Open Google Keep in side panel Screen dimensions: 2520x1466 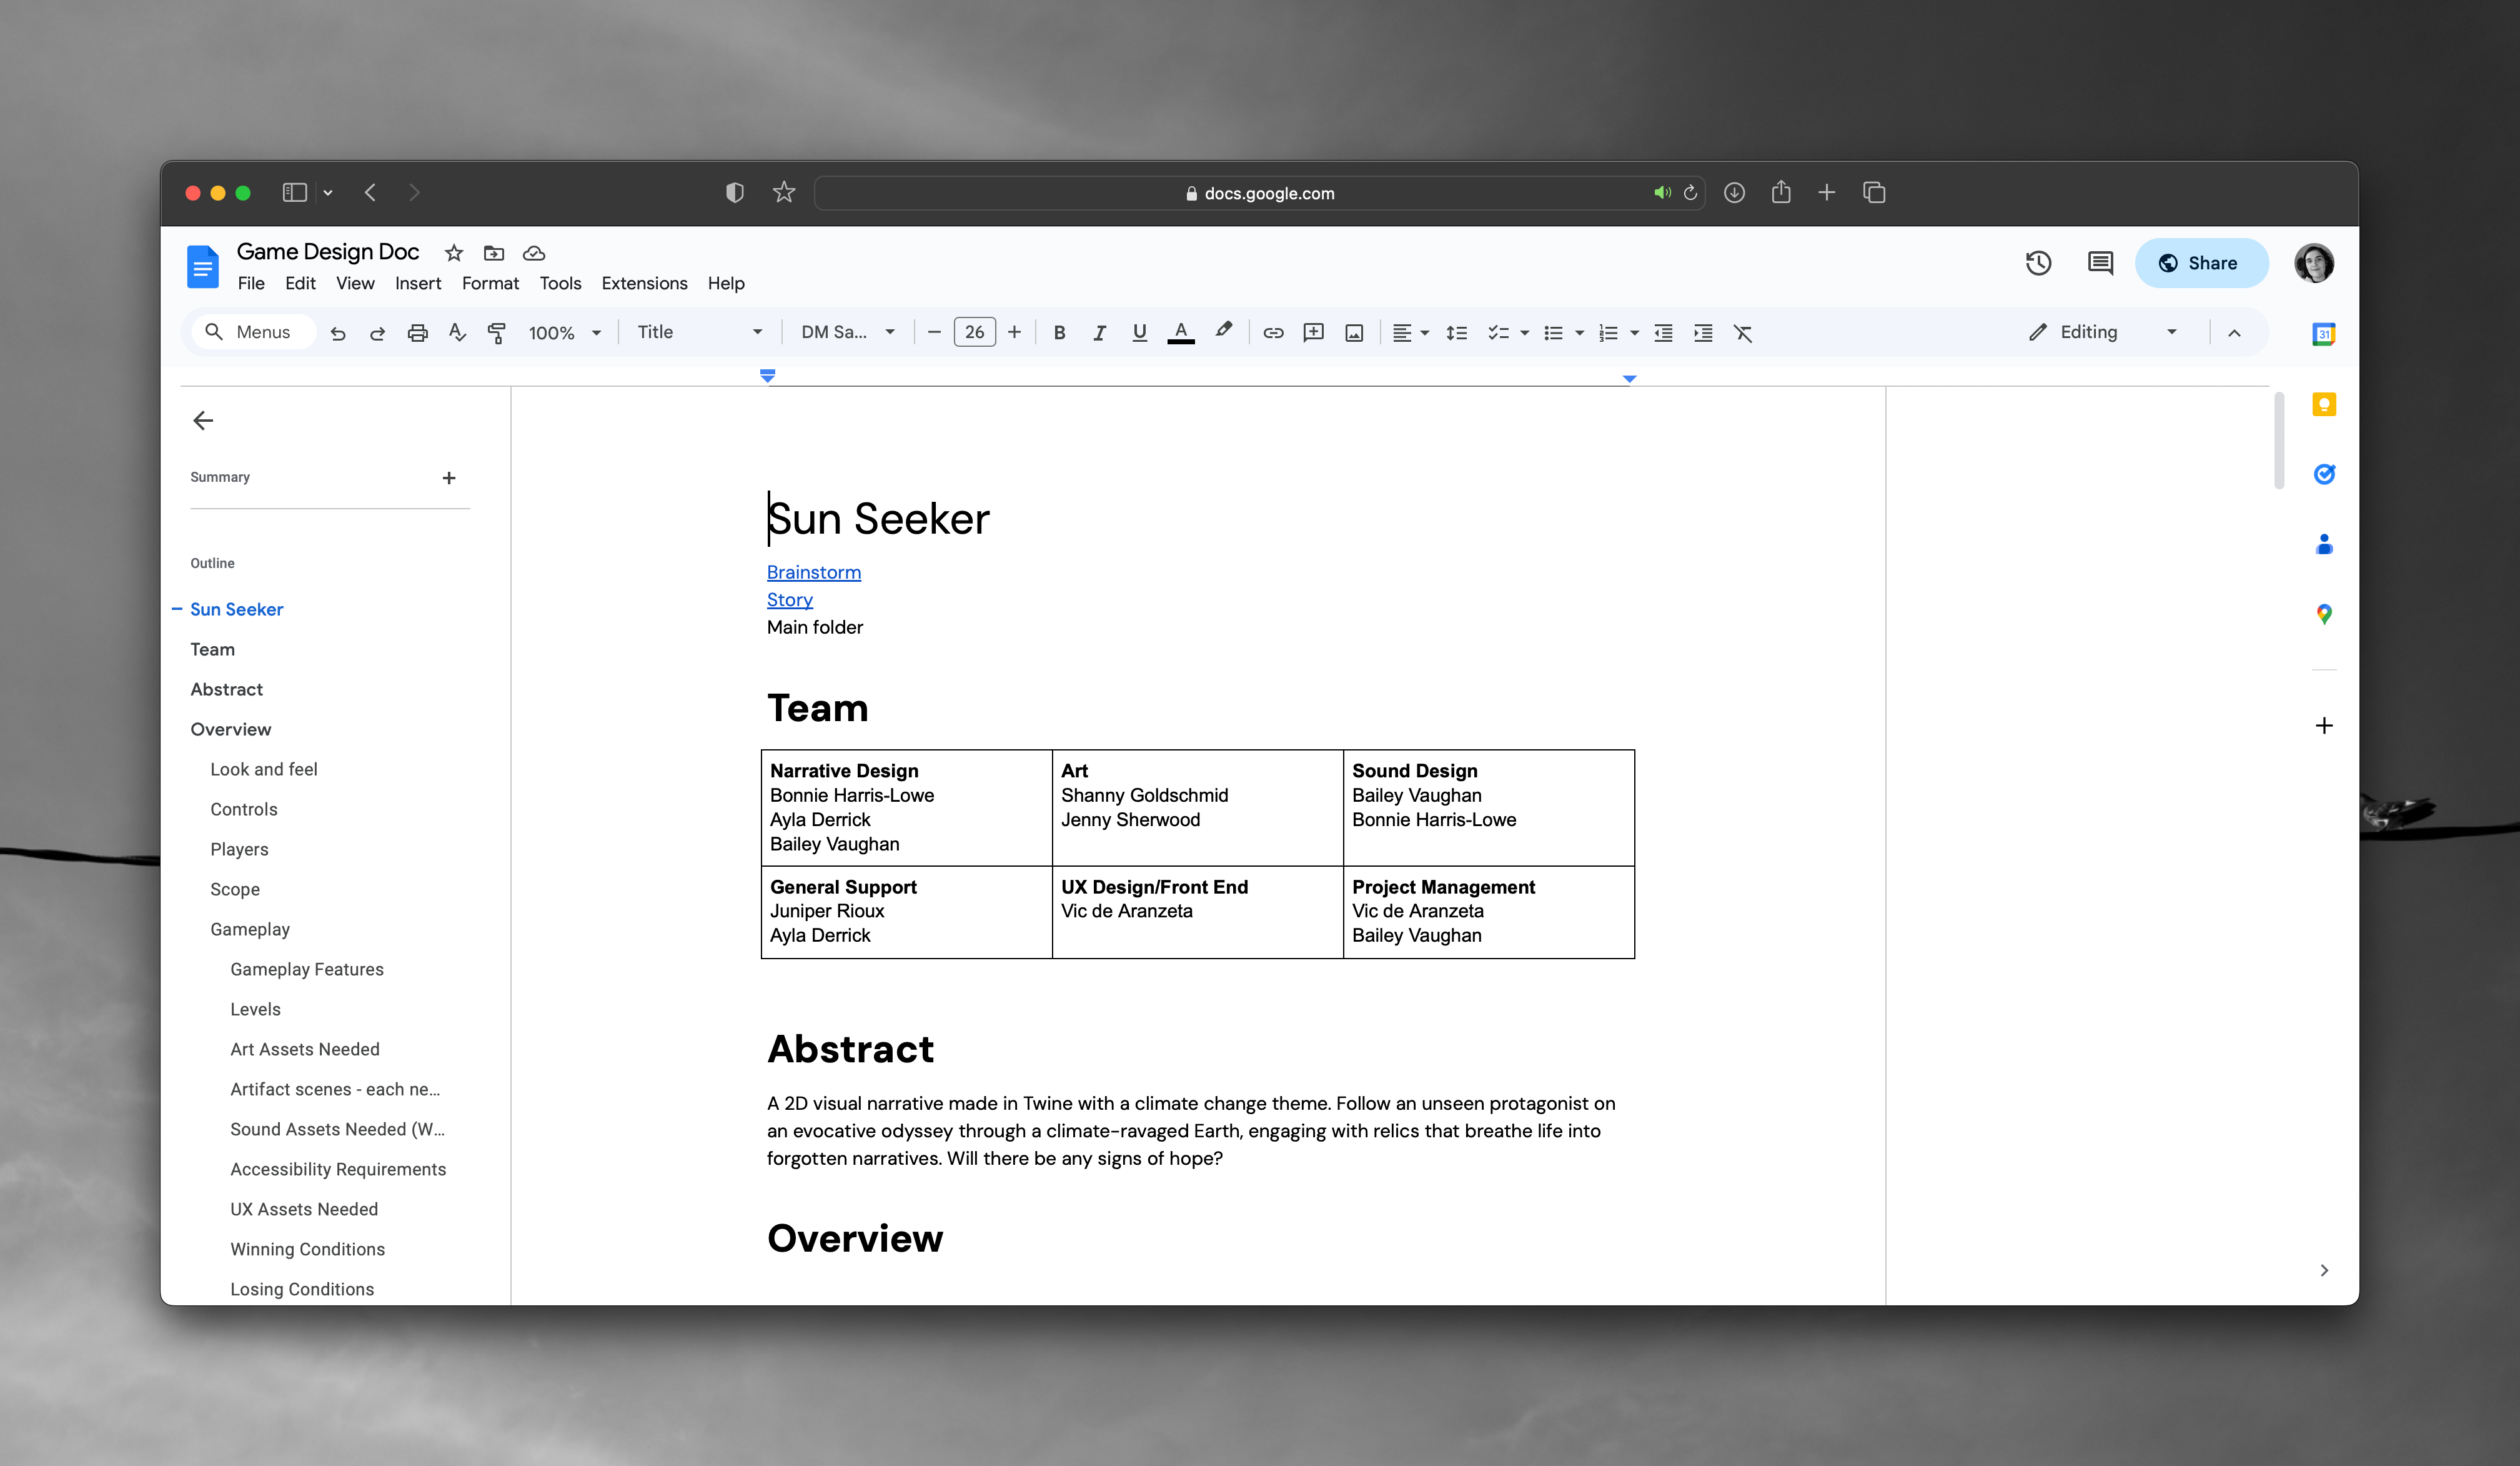coord(2323,404)
